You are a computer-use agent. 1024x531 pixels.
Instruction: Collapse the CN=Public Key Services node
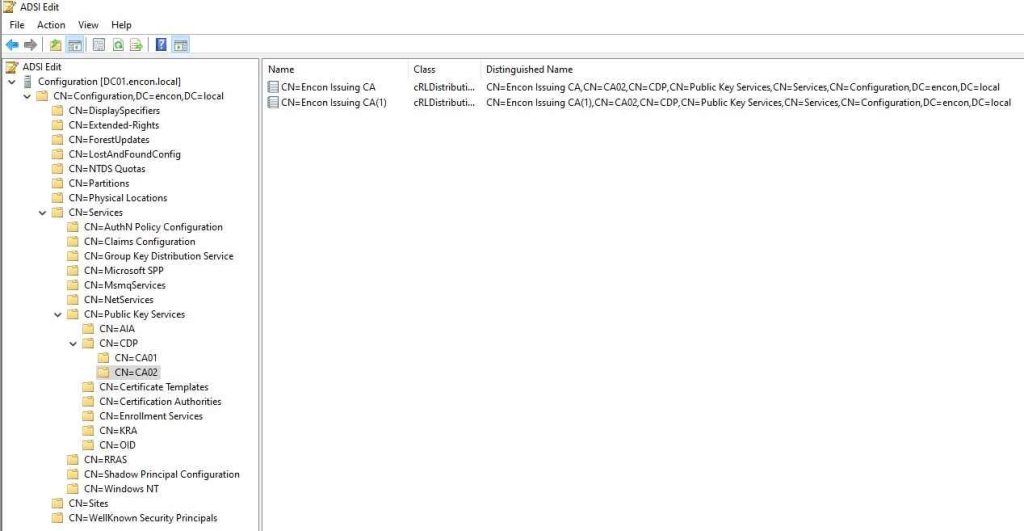58,314
